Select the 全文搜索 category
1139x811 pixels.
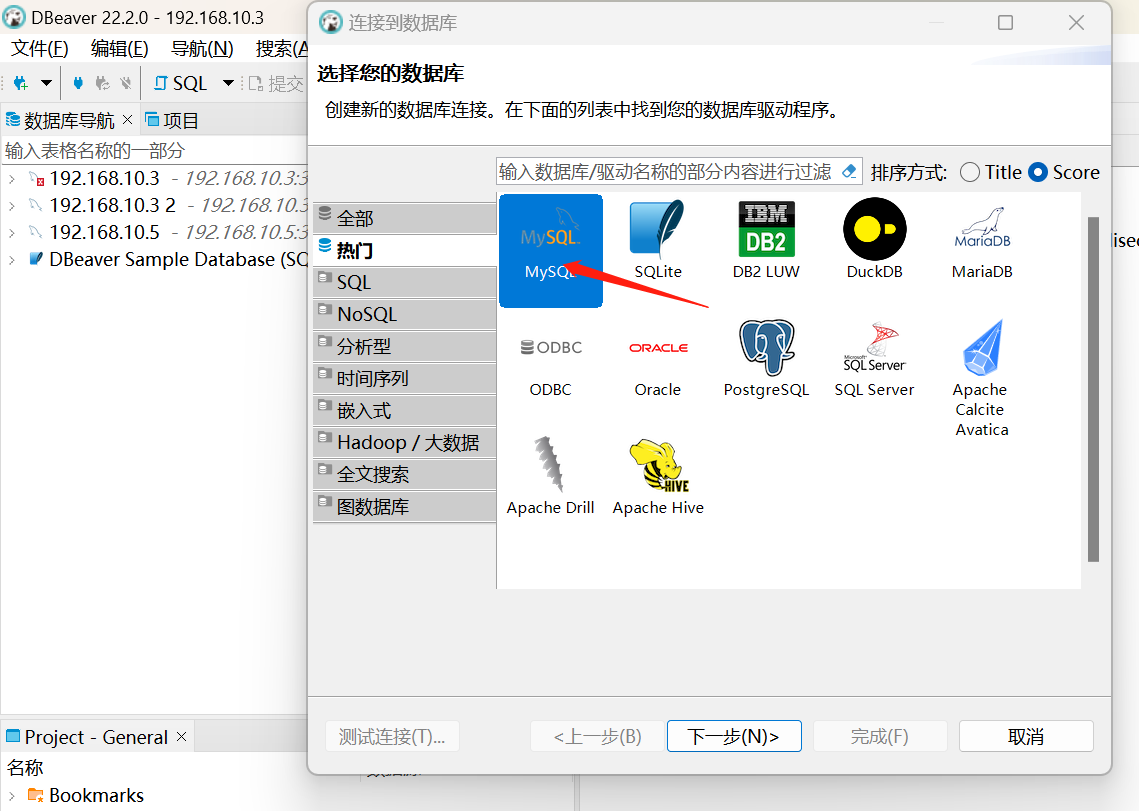[x=405, y=474]
